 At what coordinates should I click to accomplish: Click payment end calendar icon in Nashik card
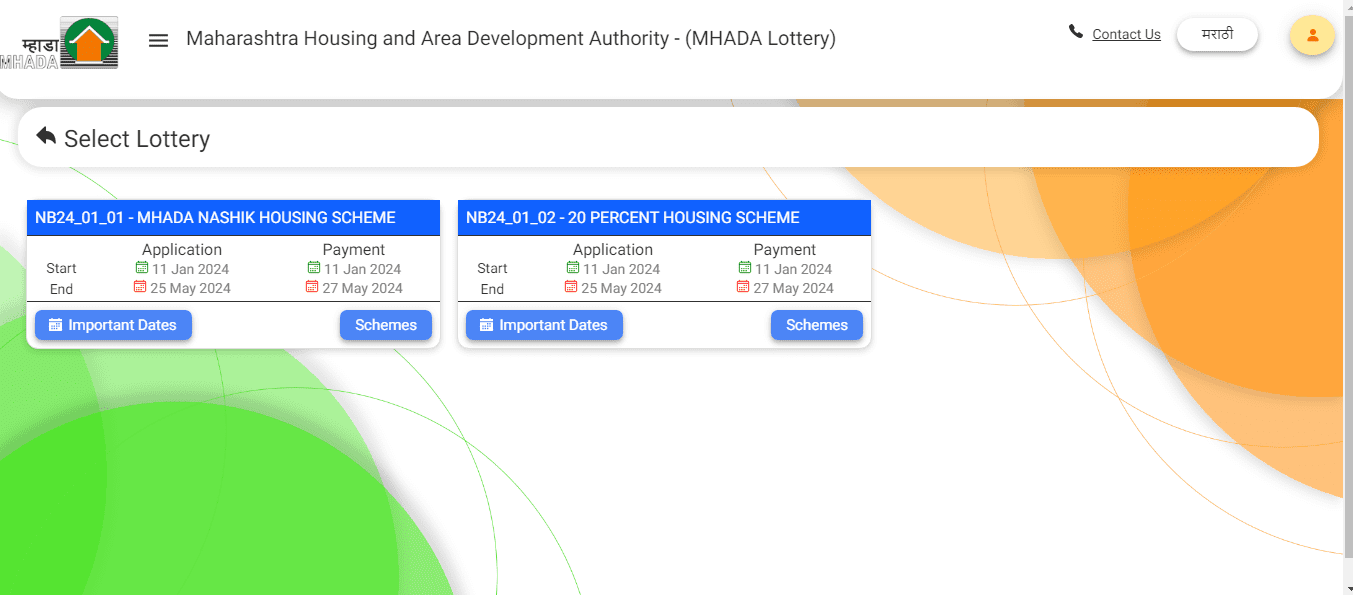click(312, 287)
